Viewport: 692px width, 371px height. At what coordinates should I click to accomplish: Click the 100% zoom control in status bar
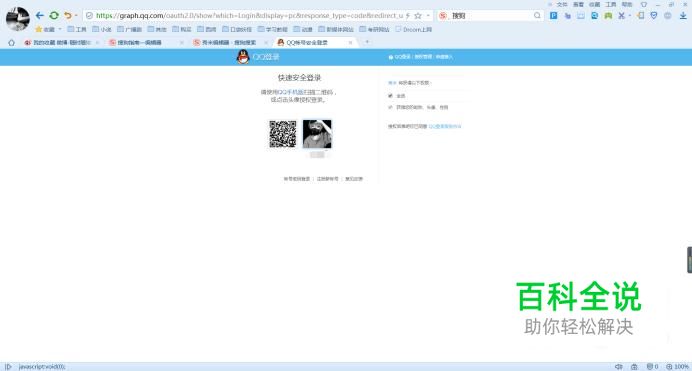point(678,367)
